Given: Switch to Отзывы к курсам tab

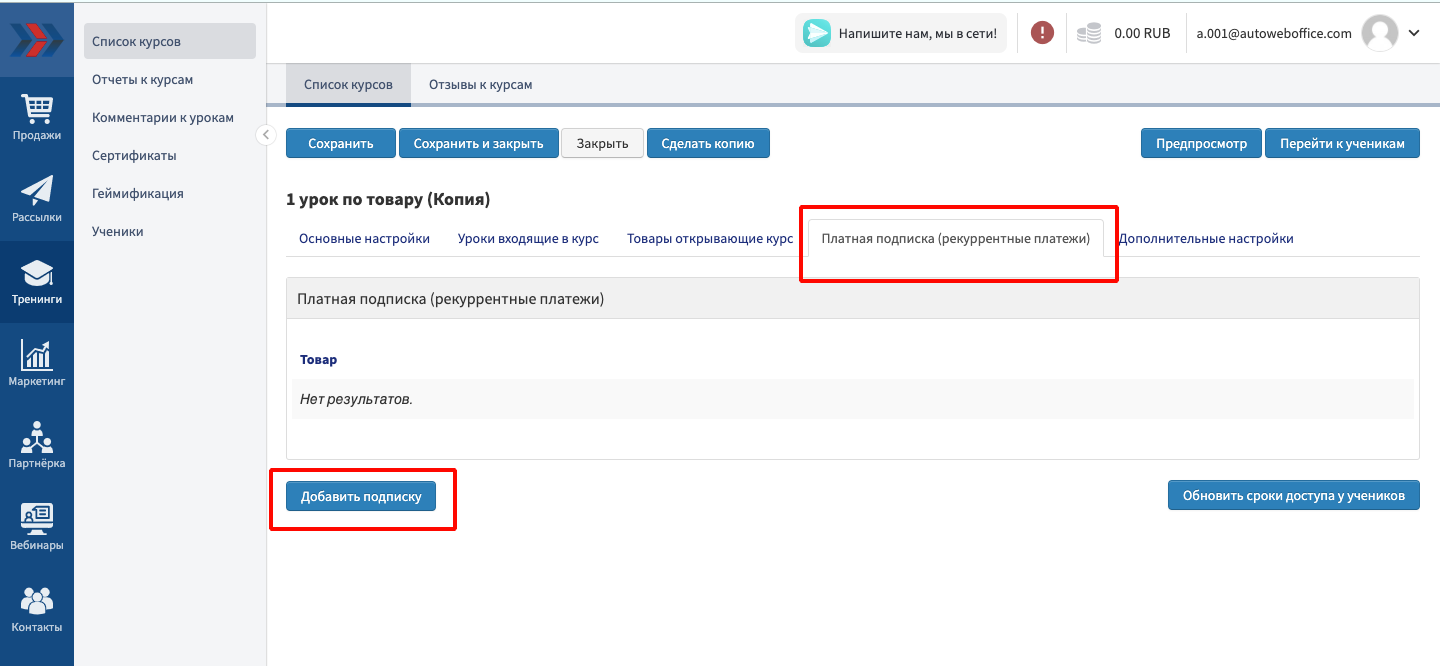Looking at the screenshot, I should 480,85.
